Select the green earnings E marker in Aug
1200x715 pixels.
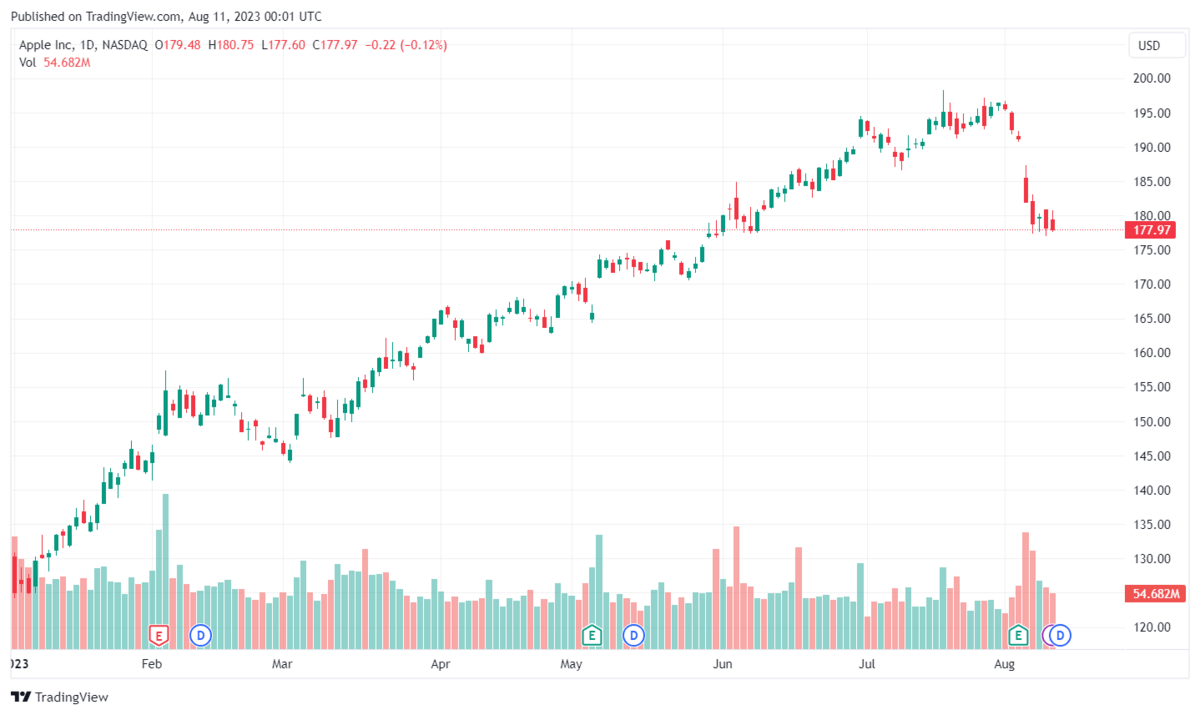tap(1019, 634)
